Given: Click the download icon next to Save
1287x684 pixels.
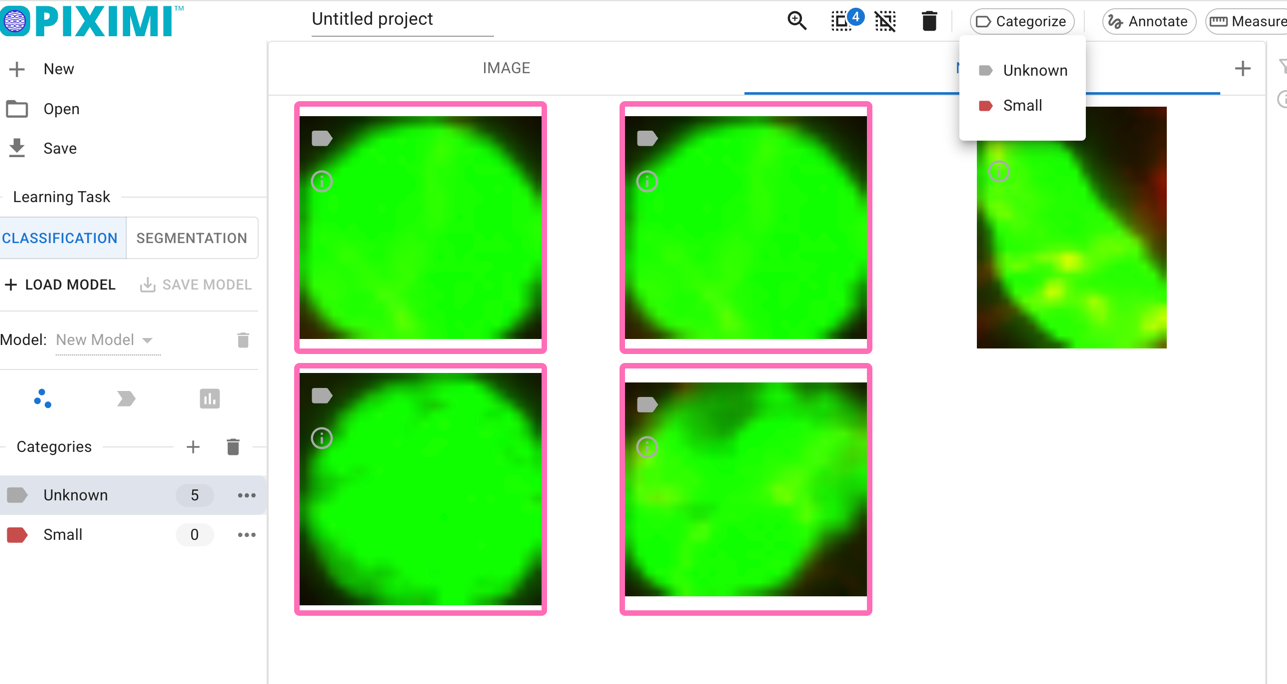Looking at the screenshot, I should [x=17, y=148].
